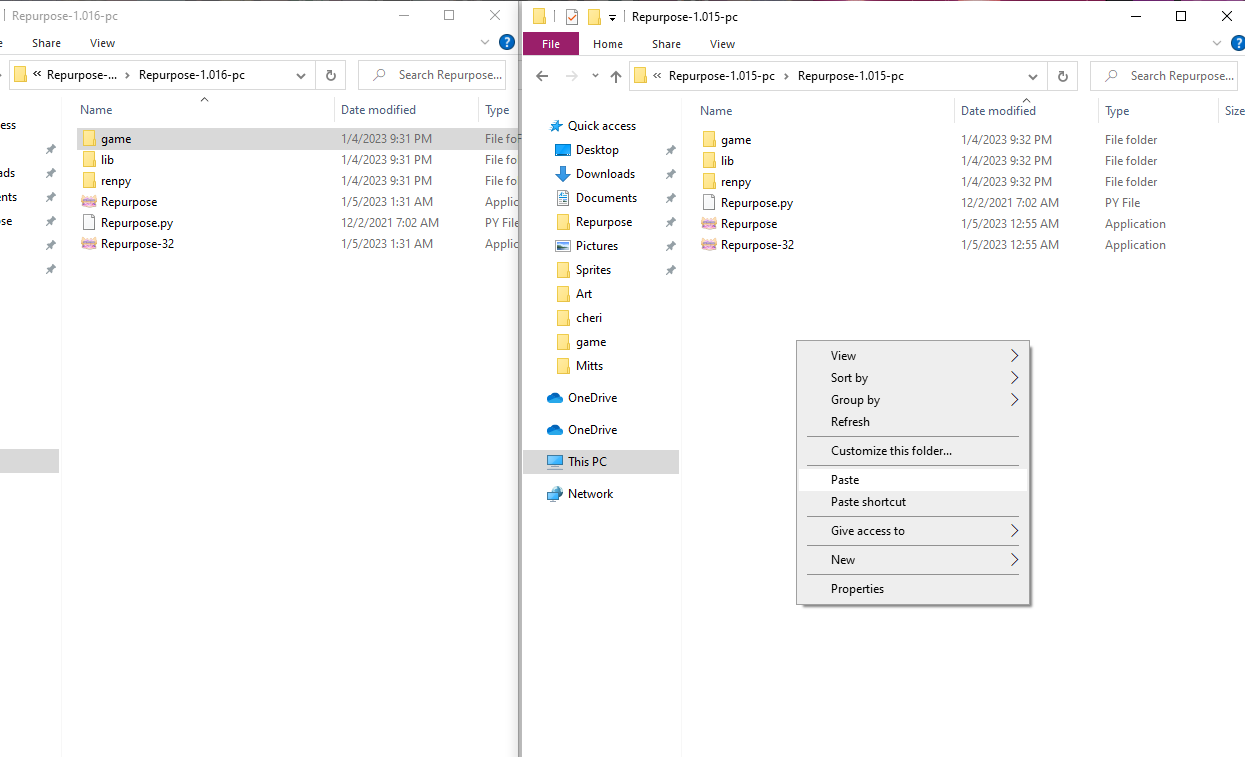Sort by Name column in the 1.016-pc window
Viewport: 1245px width, 757px height.
96,110
